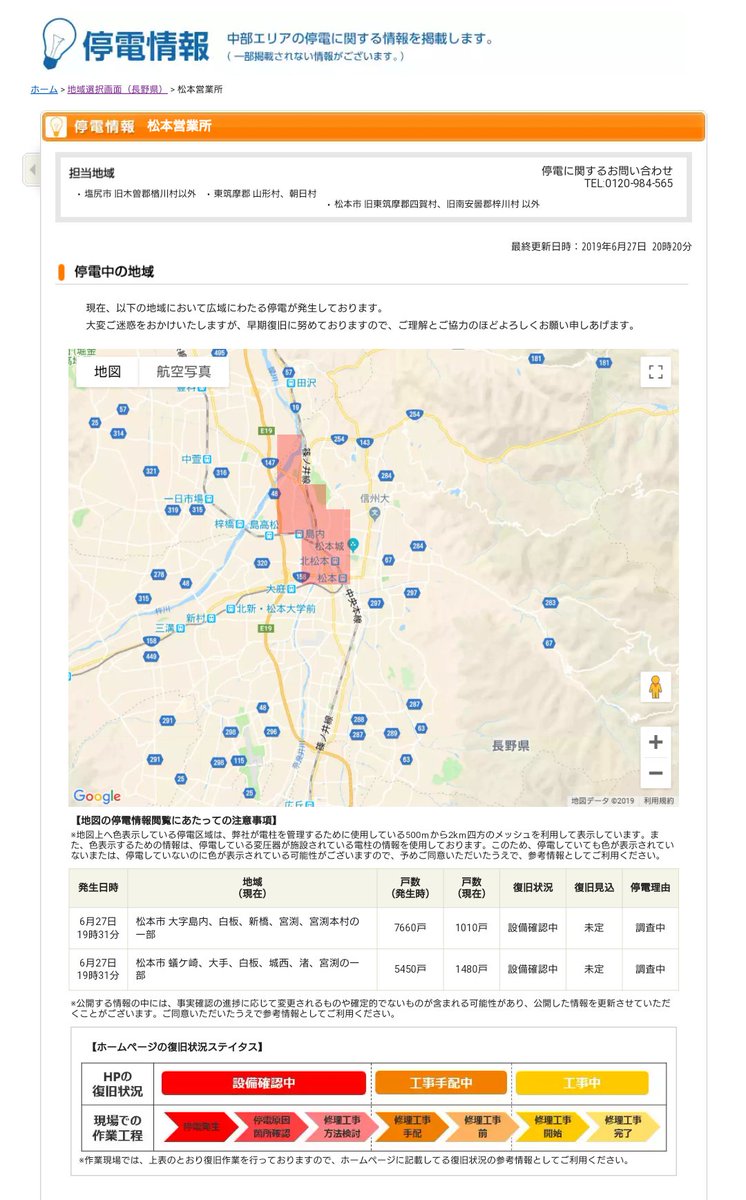This screenshot has width=746, height=1200.
Task: Click the 1010戸 table cell
Action: coord(470,928)
